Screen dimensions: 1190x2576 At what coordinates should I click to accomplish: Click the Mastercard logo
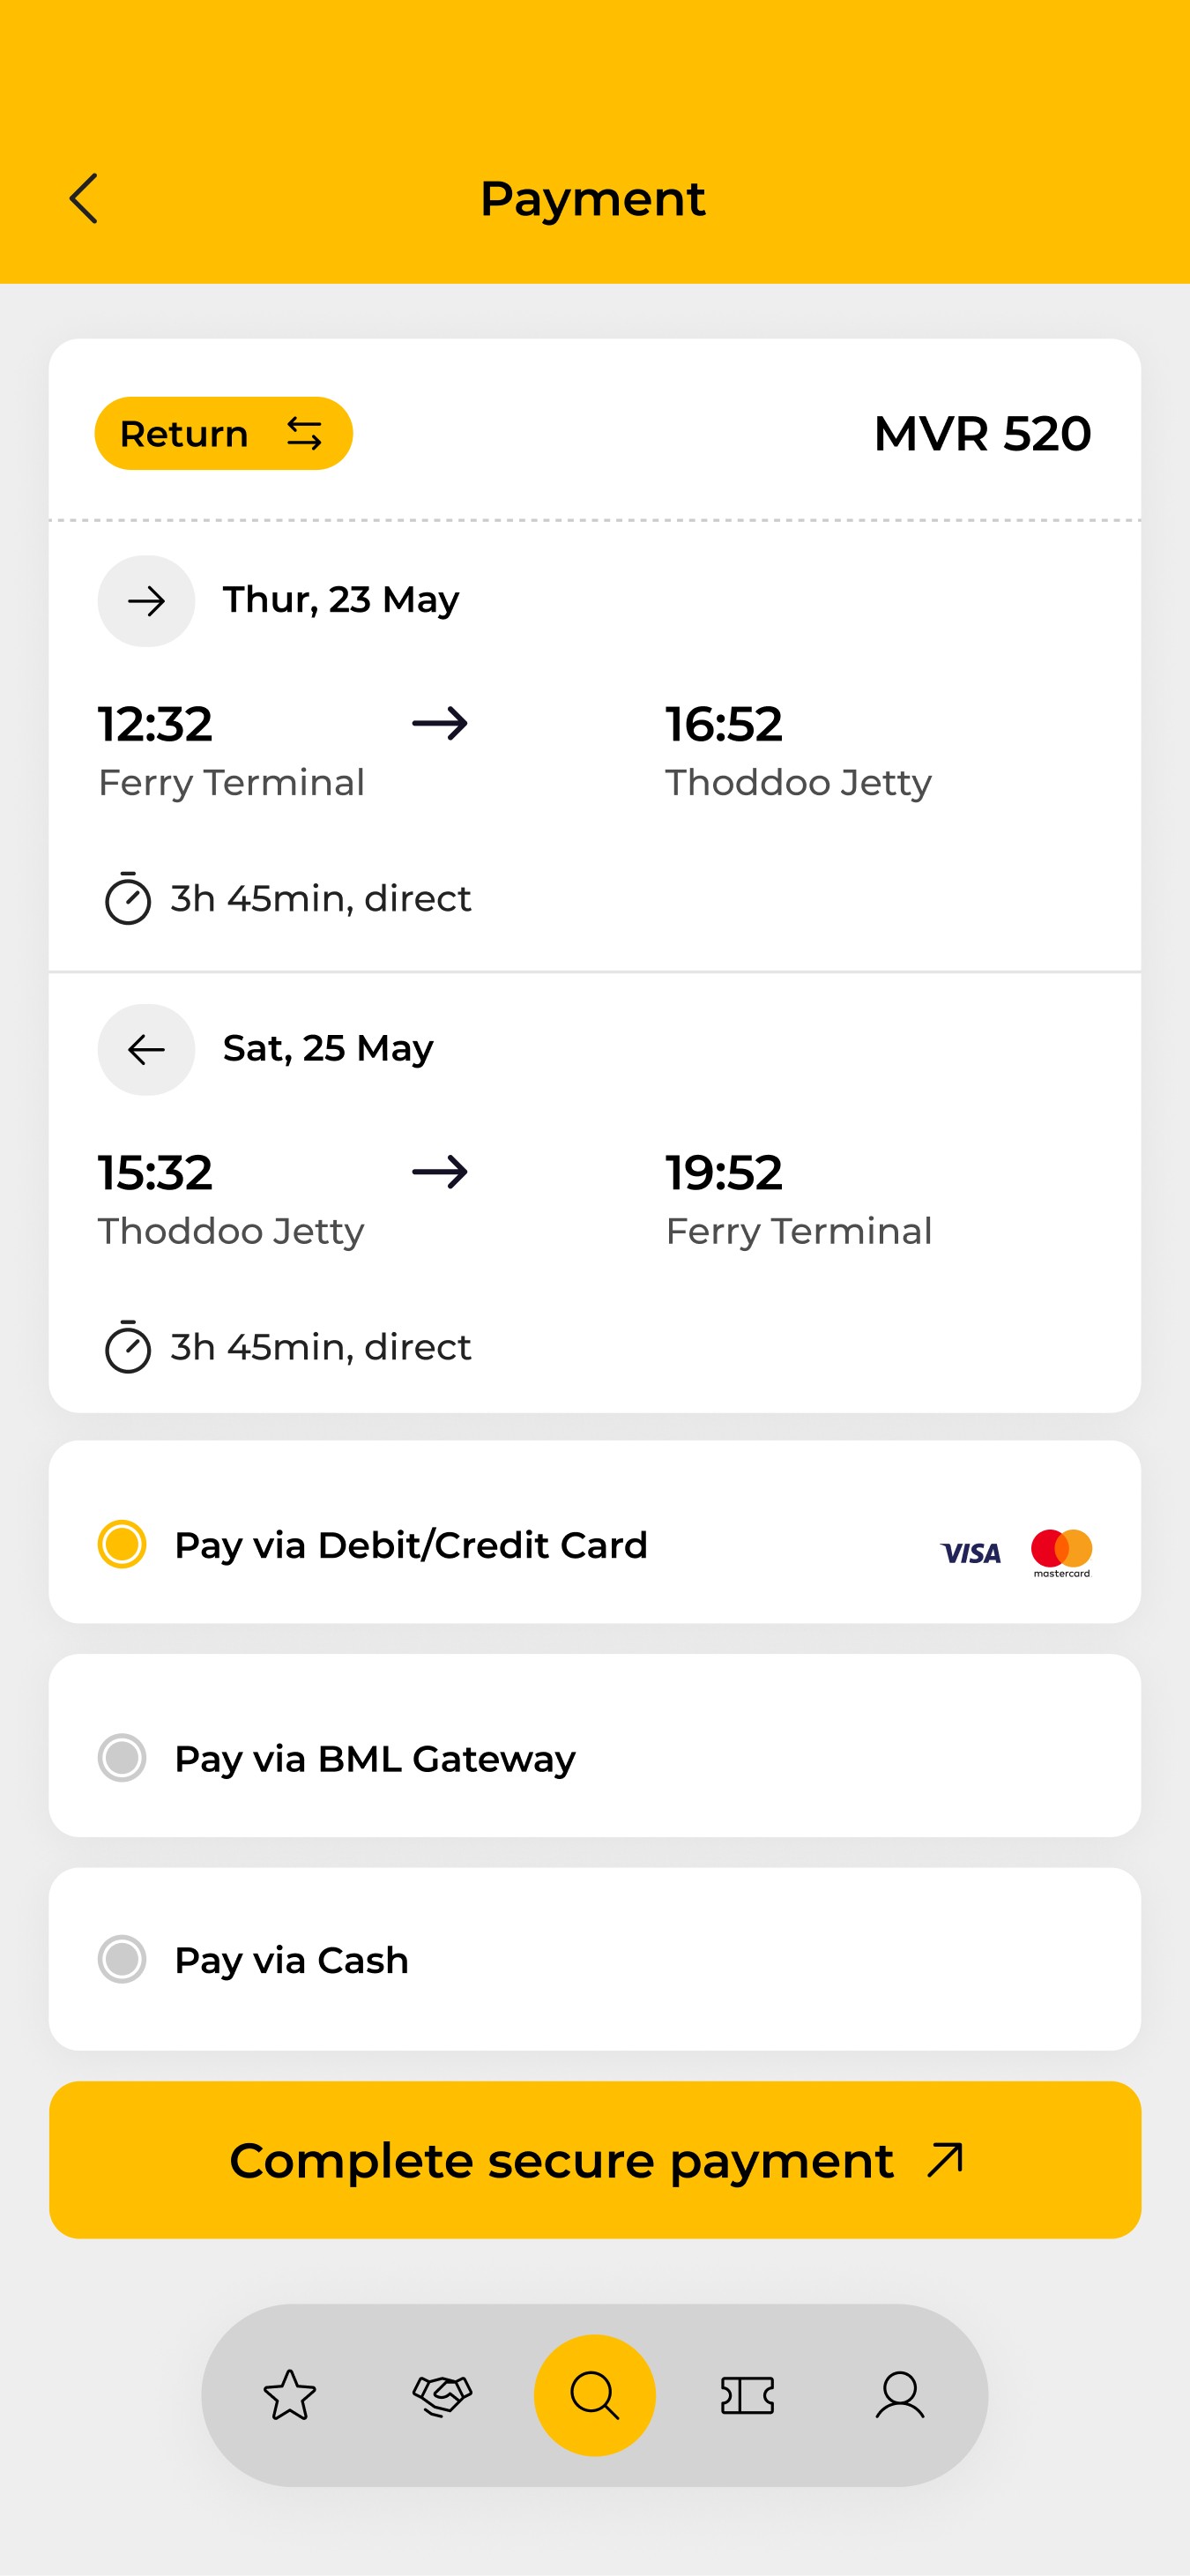click(x=1061, y=1552)
